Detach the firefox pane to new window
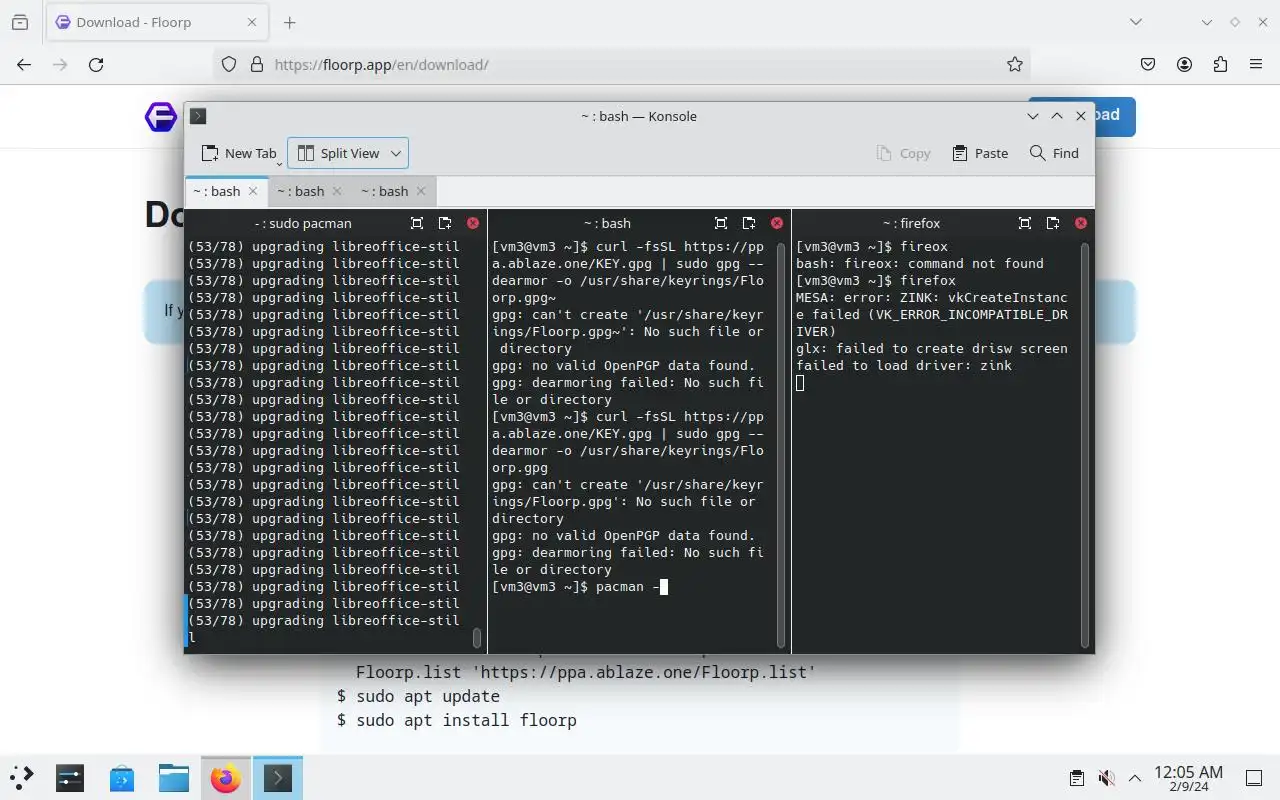Image resolution: width=1280 pixels, height=800 pixels. point(1053,223)
